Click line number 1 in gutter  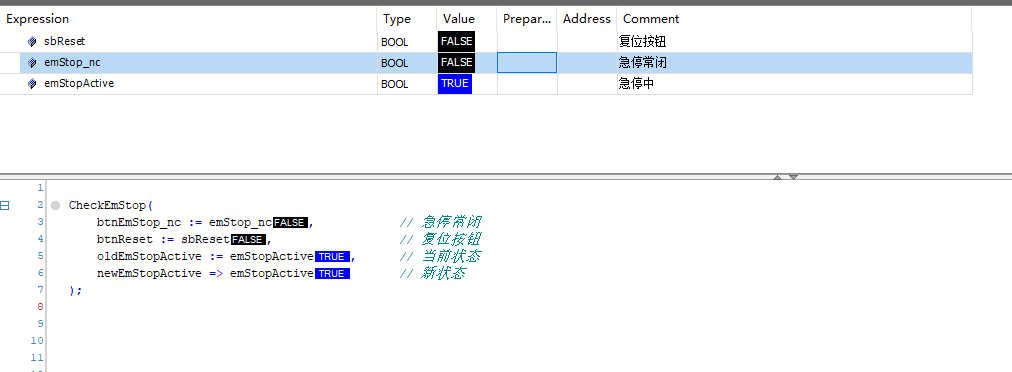[x=40, y=188]
